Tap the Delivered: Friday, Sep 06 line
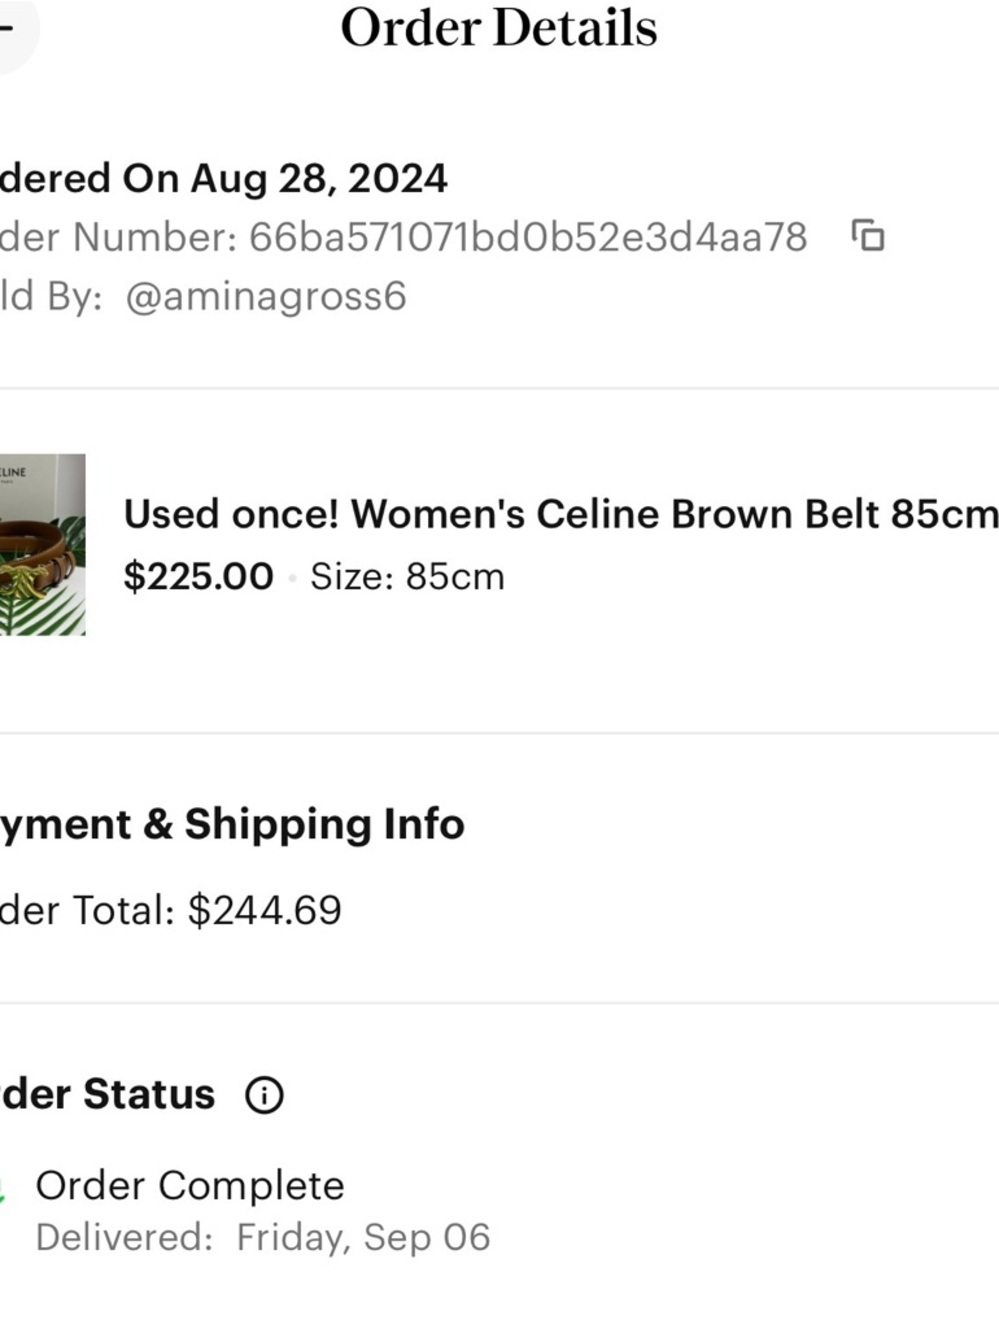The height and width of the screenshot is (1333, 999). point(263,1237)
